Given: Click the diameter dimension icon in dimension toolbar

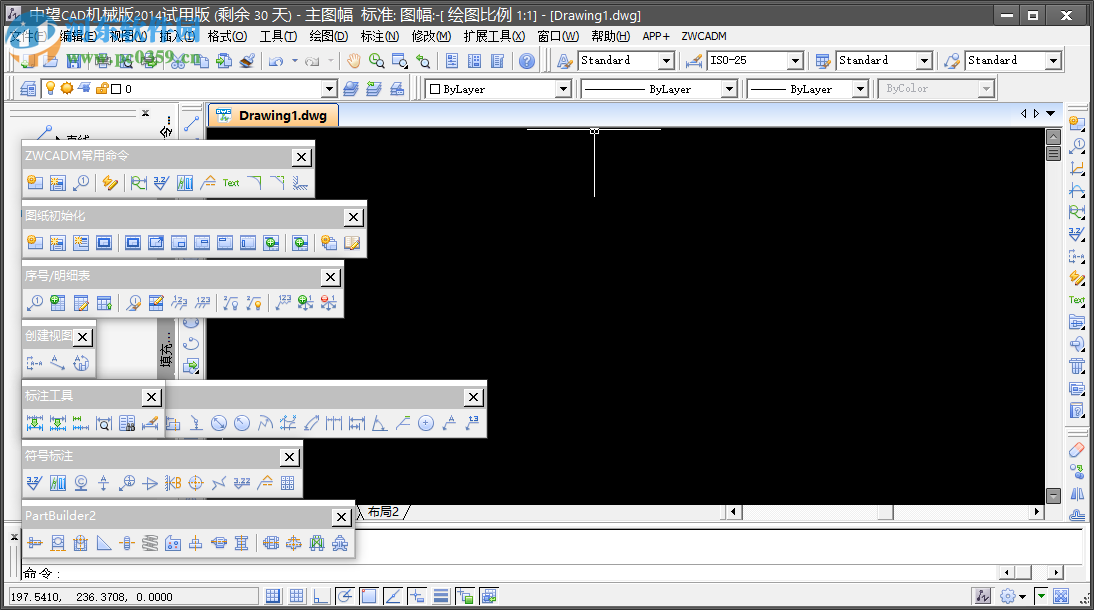Looking at the screenshot, I should (x=219, y=423).
